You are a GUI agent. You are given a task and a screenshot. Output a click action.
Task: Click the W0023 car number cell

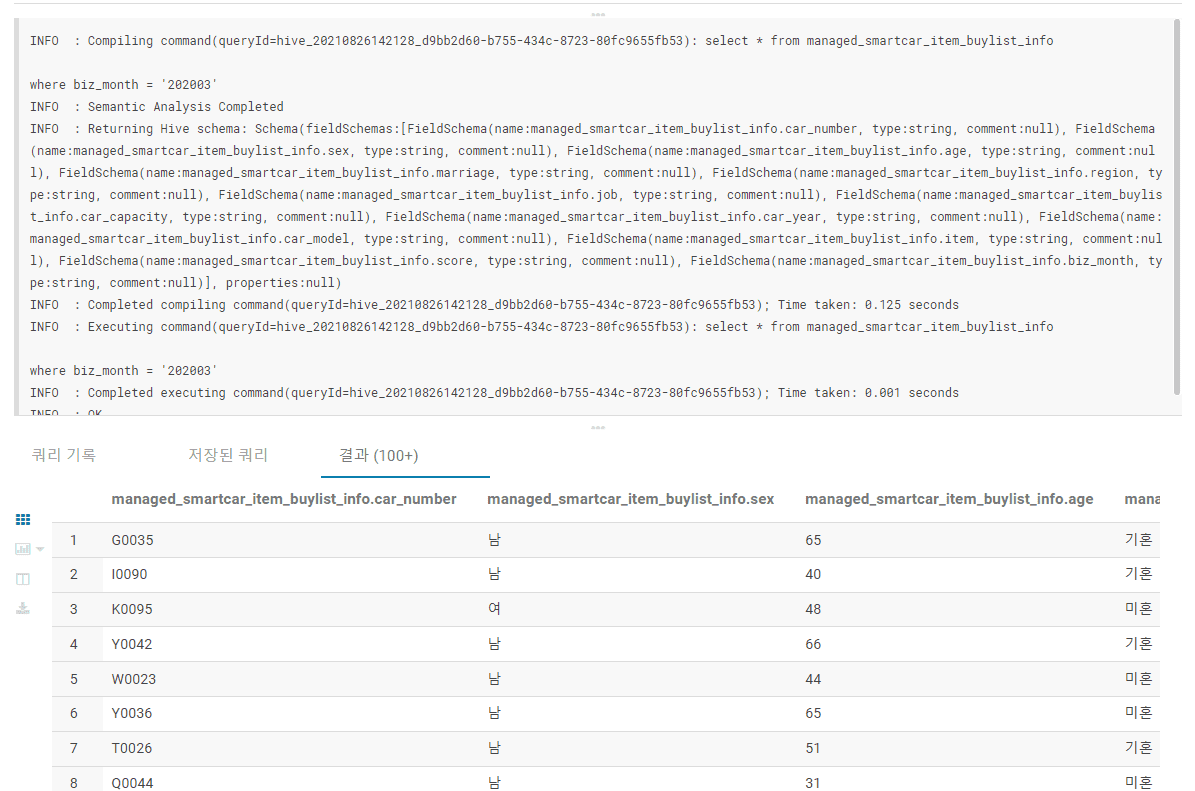coord(134,679)
